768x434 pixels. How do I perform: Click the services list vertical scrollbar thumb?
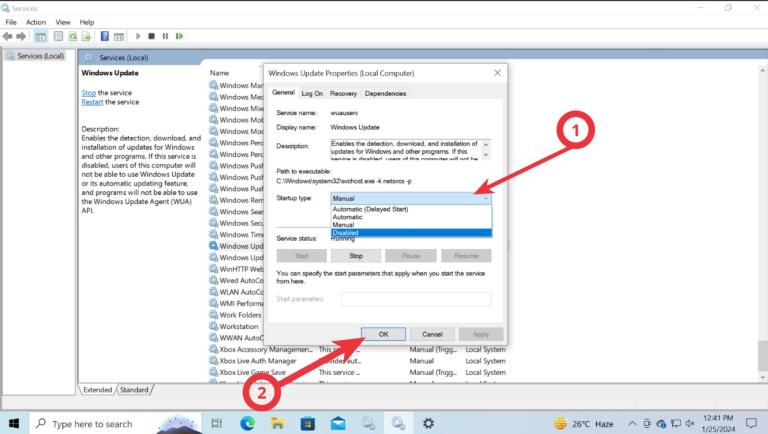[763, 356]
